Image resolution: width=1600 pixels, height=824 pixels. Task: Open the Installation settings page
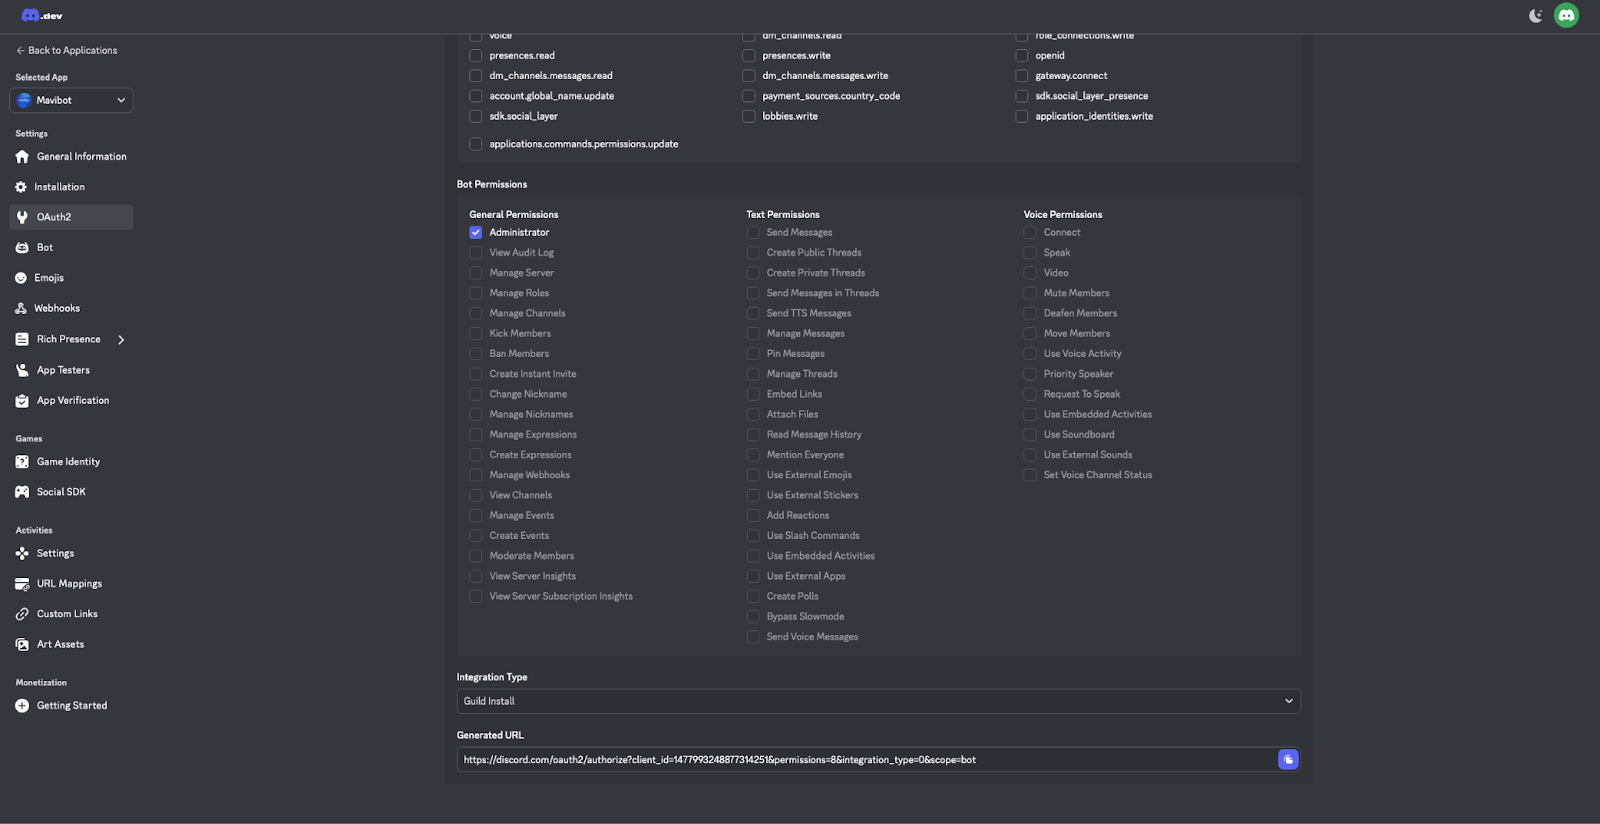pyautogui.click(x=59, y=187)
